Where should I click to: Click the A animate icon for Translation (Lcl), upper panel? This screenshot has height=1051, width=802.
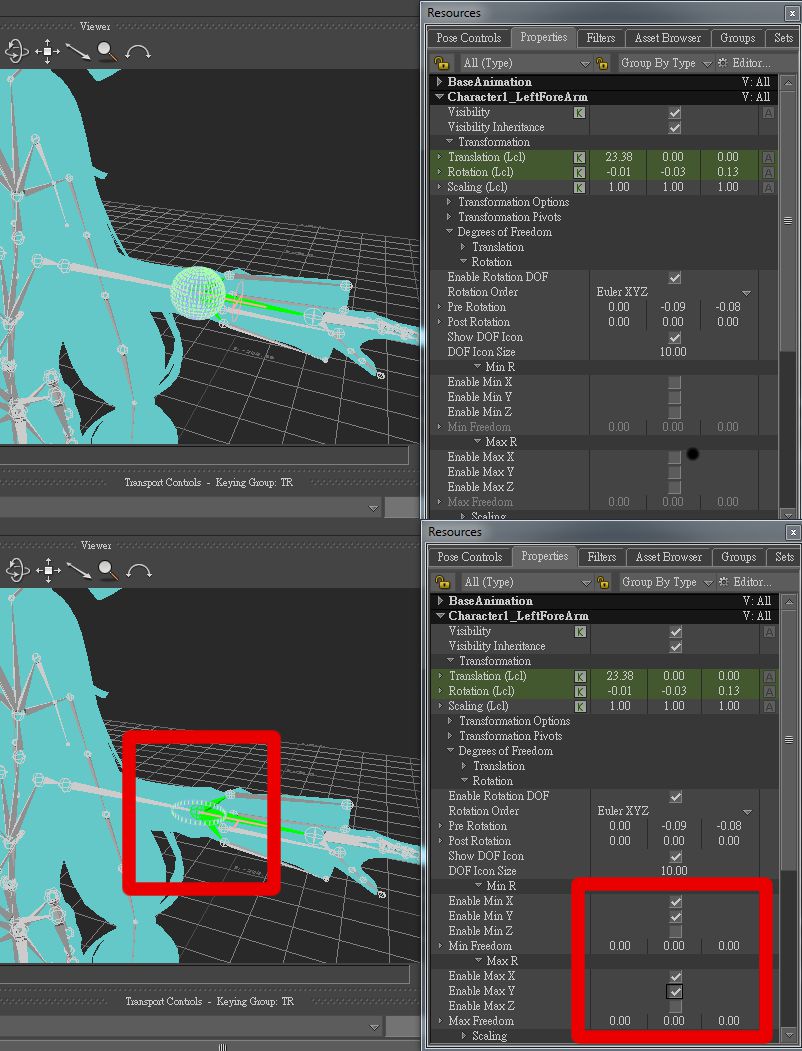point(768,158)
